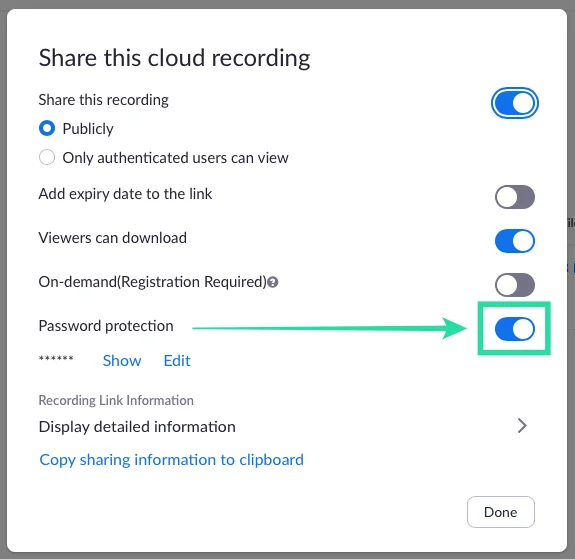This screenshot has height=559, width=575.
Task: Click the Viewers can download label
Action: click(x=113, y=238)
